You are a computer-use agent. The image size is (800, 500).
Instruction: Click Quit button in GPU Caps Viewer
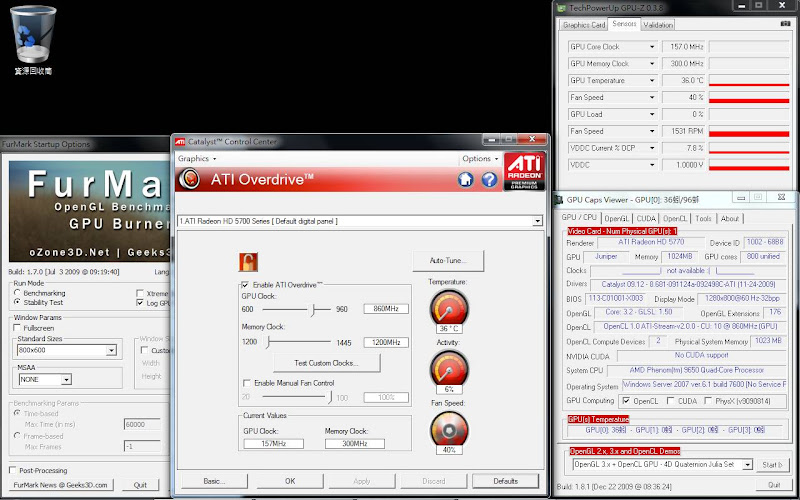(774, 485)
